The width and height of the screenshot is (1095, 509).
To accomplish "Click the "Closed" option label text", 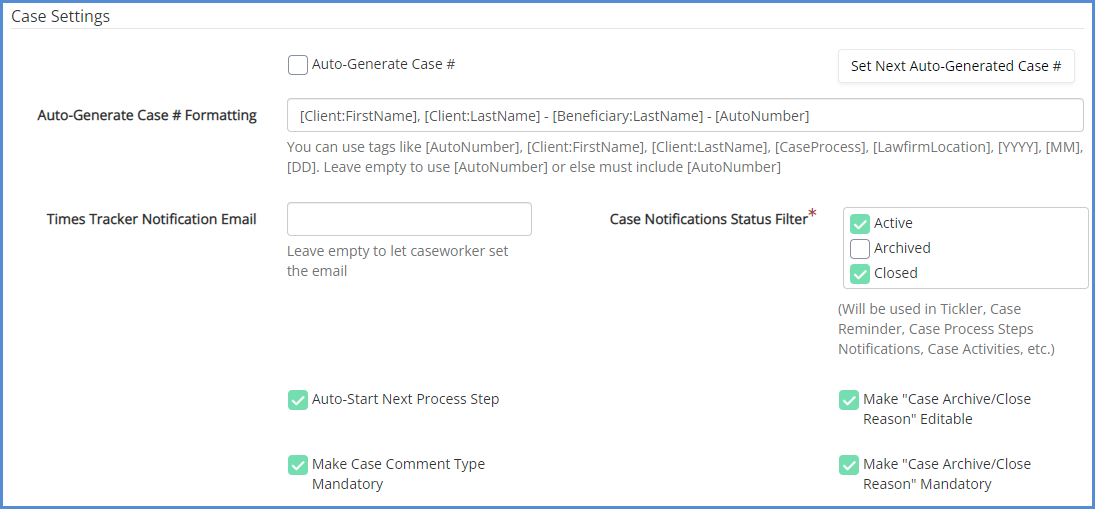I will click(895, 273).
